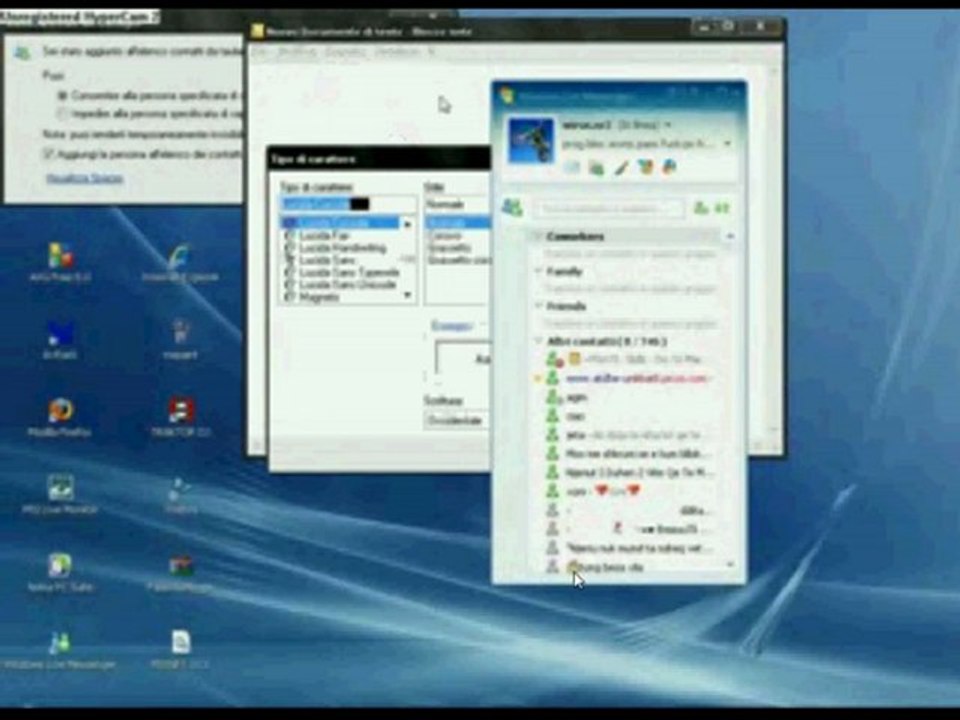The image size is (960, 720).
Task: Select 'Lucida Handwriting' in the font list
Action: [343, 248]
